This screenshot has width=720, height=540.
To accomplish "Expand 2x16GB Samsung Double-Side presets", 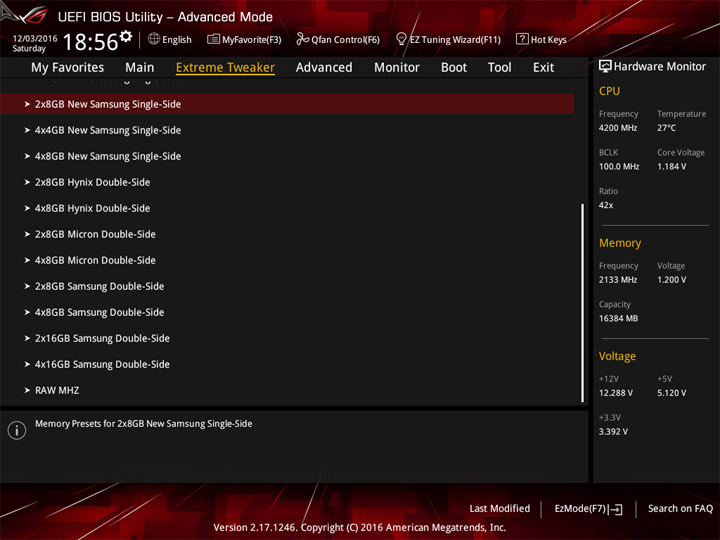I will [287, 338].
